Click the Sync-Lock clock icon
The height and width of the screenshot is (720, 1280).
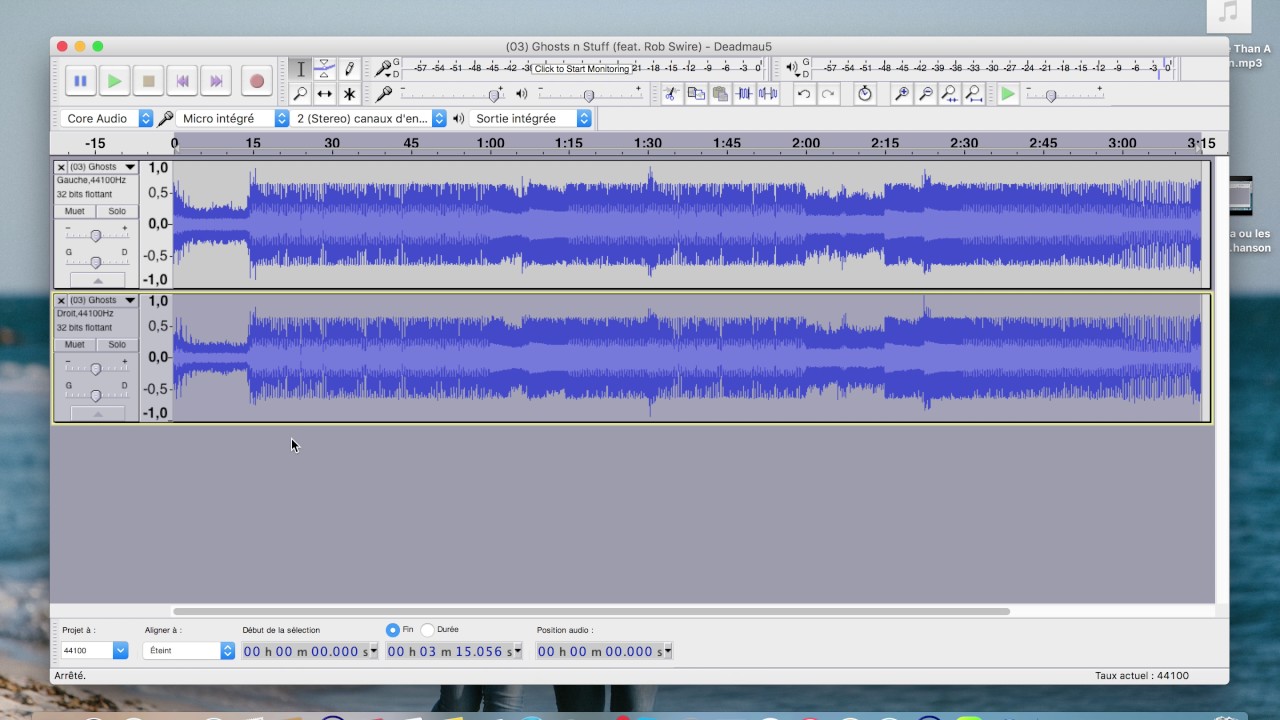865,94
